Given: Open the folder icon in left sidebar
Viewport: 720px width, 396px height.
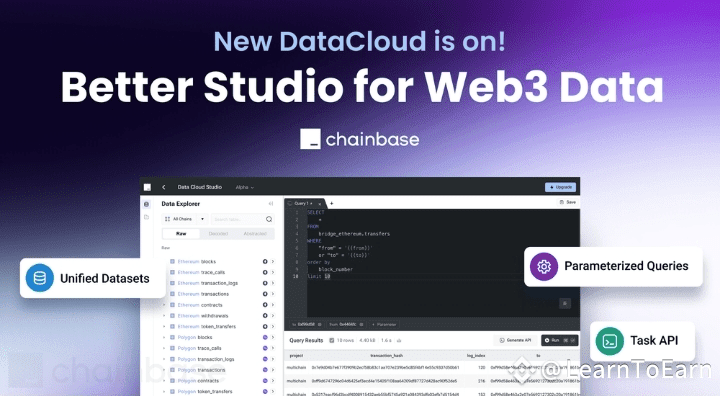Looking at the screenshot, I should click(x=146, y=217).
